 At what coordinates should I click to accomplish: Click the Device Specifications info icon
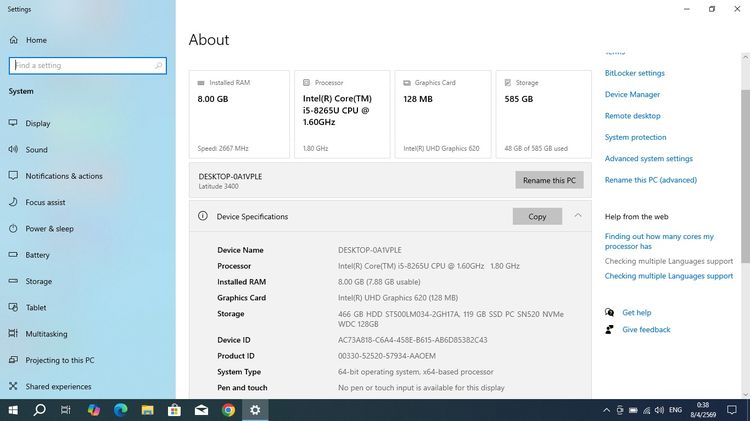203,216
